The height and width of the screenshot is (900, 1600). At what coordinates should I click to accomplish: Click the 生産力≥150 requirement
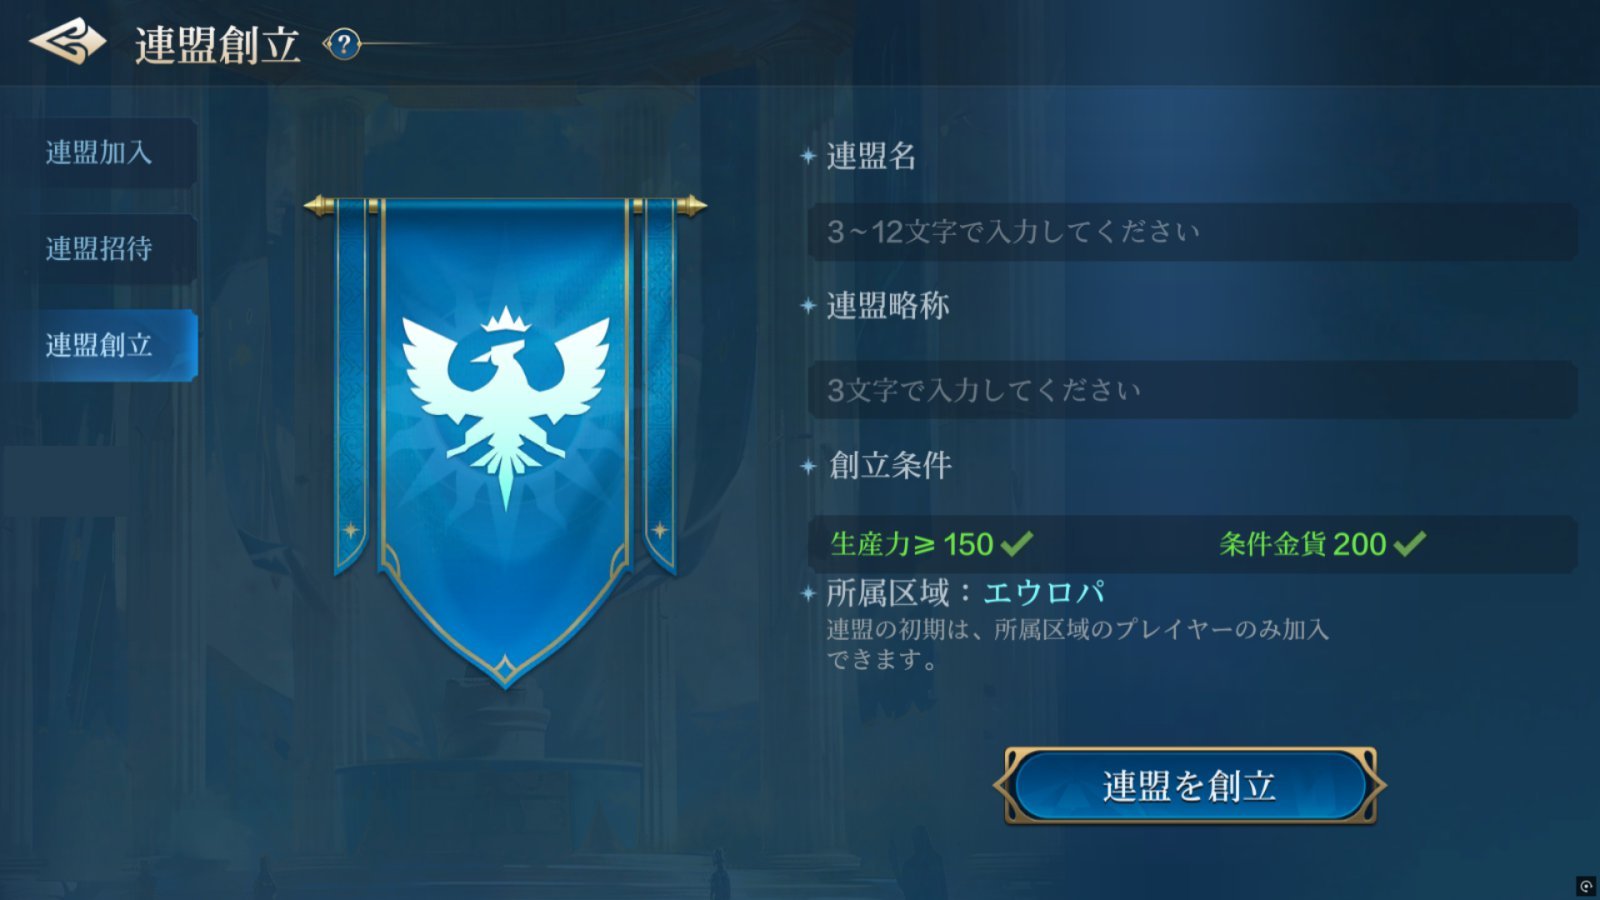click(x=911, y=544)
